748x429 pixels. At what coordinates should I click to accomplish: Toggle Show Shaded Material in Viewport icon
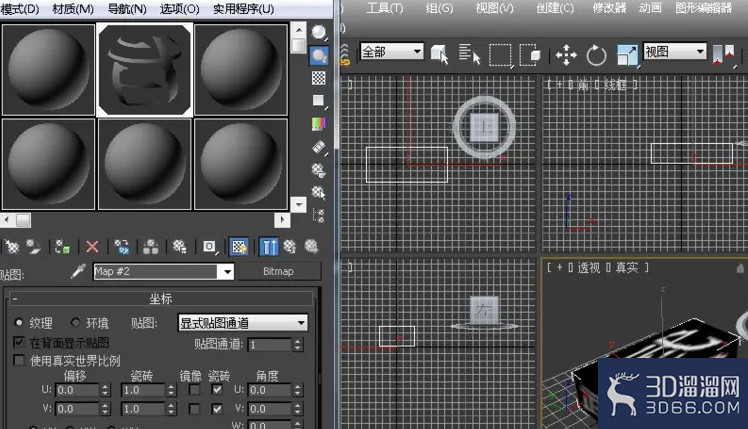click(x=239, y=246)
